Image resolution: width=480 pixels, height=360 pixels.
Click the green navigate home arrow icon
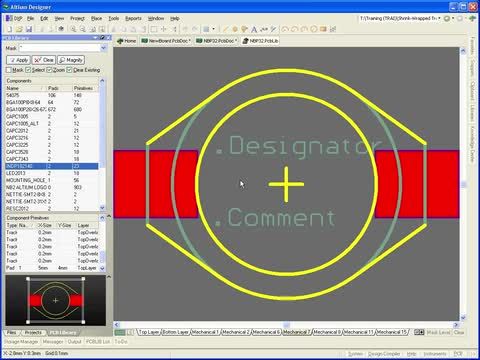pos(472,18)
